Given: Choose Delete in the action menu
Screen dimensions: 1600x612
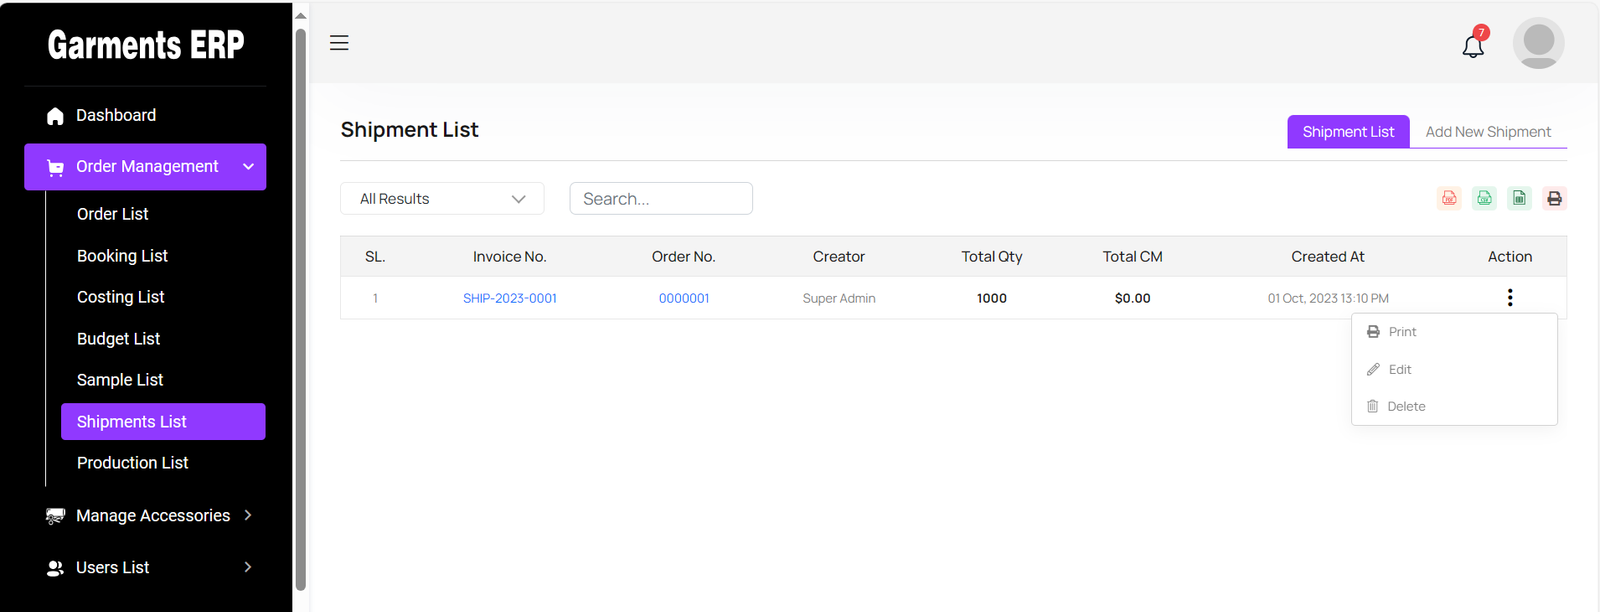Looking at the screenshot, I should pyautogui.click(x=1405, y=407).
